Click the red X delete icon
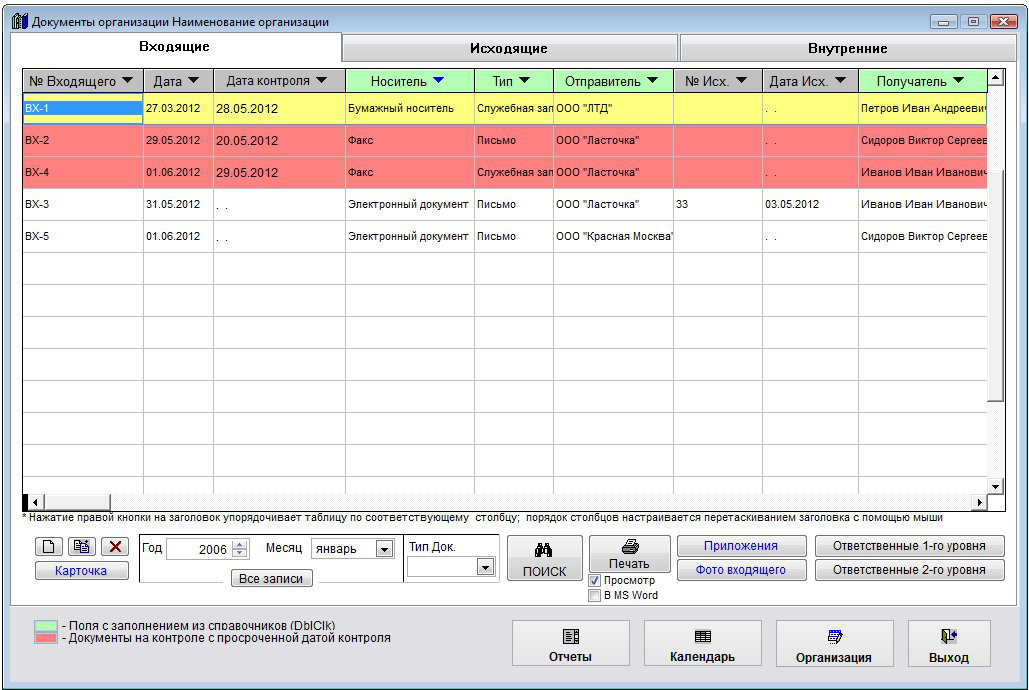The height and width of the screenshot is (690, 1029). click(x=115, y=547)
